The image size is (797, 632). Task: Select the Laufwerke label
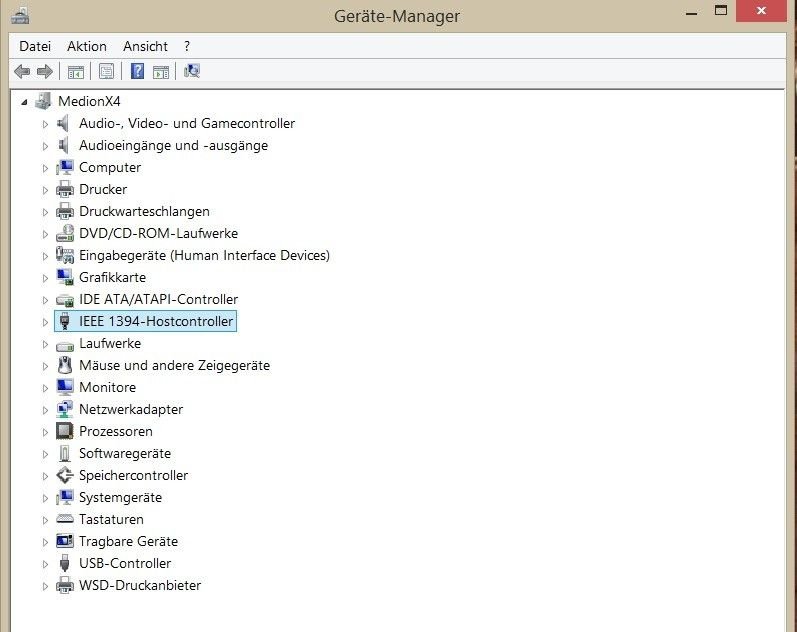click(110, 343)
